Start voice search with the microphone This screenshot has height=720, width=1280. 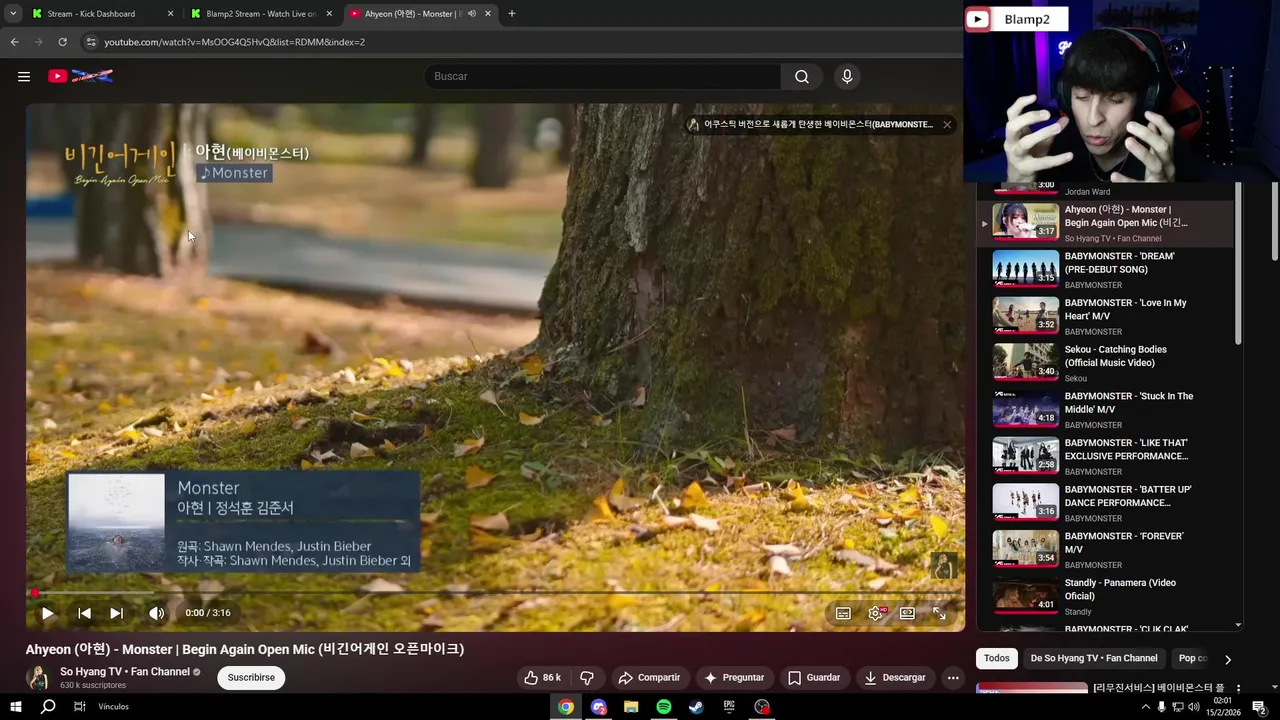(x=847, y=76)
